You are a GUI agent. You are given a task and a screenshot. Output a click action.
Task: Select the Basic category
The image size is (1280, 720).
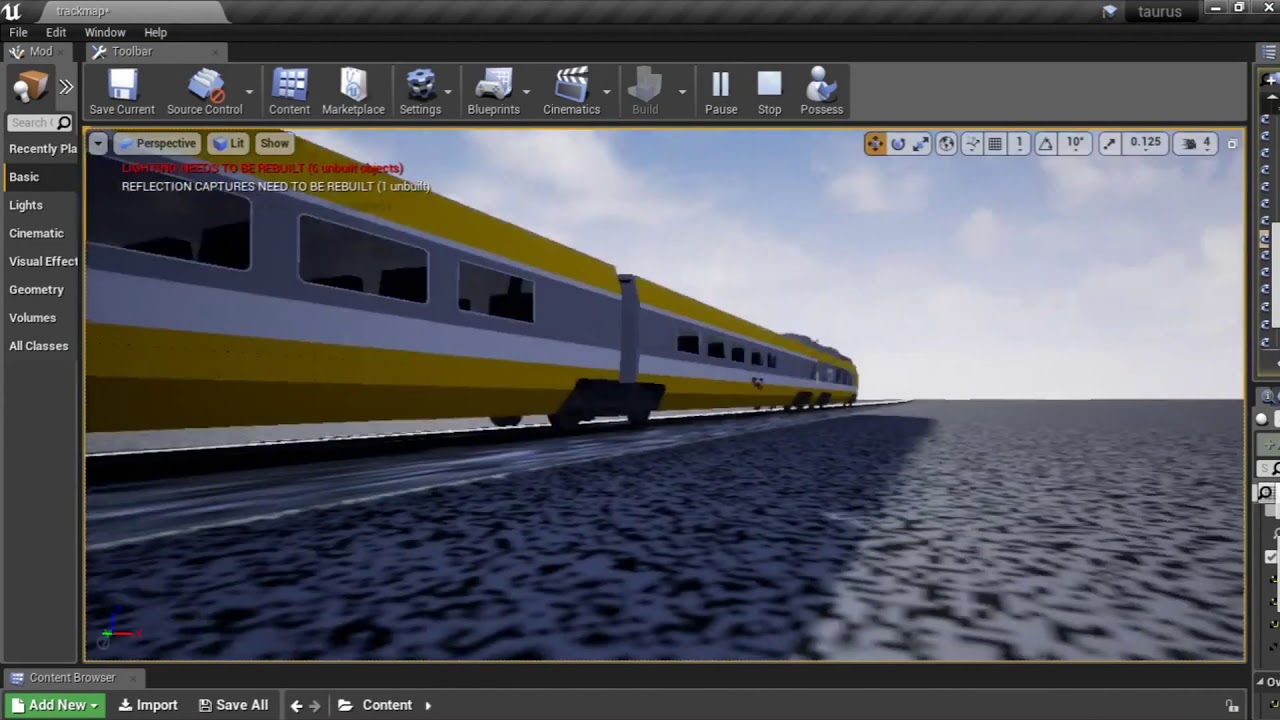coord(42,177)
